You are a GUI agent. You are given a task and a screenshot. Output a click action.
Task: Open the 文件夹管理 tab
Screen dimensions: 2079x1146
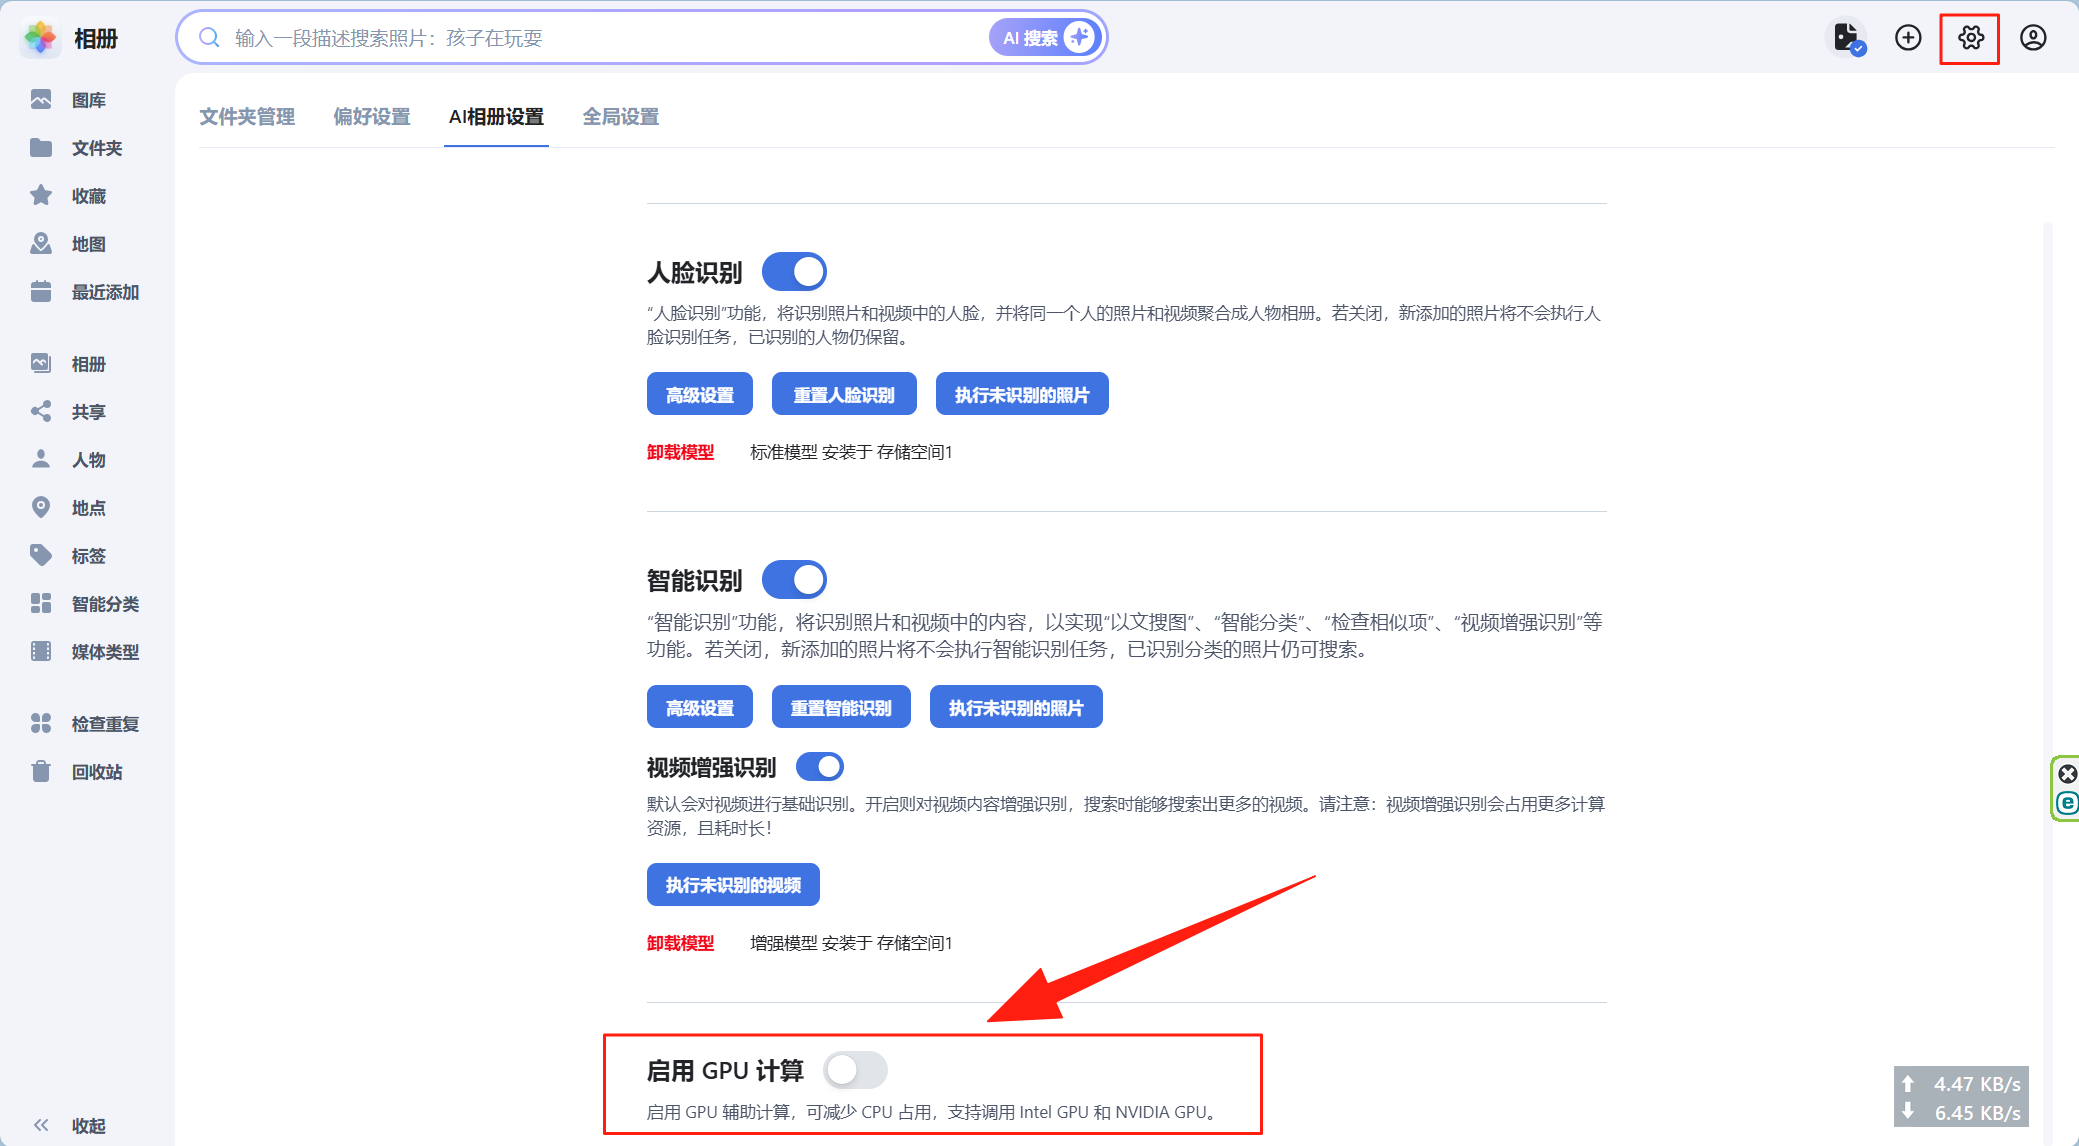tap(247, 117)
